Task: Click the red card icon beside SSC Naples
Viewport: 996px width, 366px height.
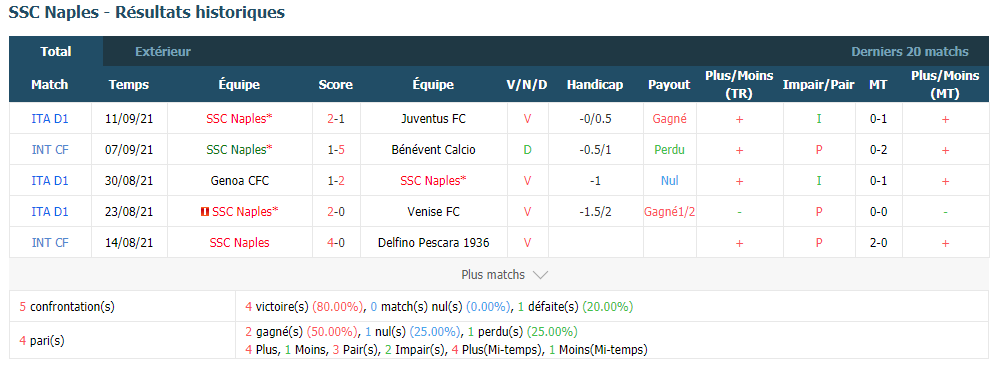Action: tap(204, 212)
